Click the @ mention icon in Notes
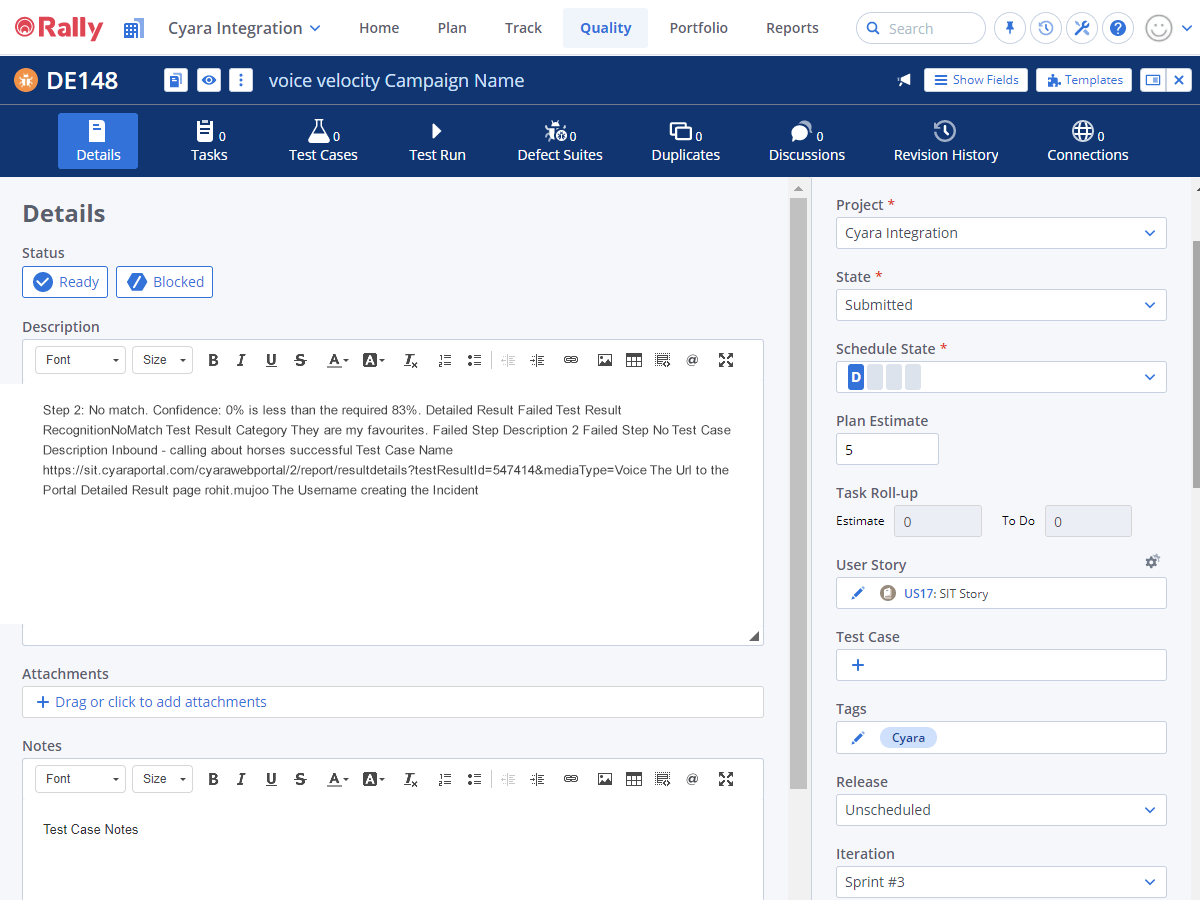Viewport: 1200px width, 900px height. [x=692, y=779]
